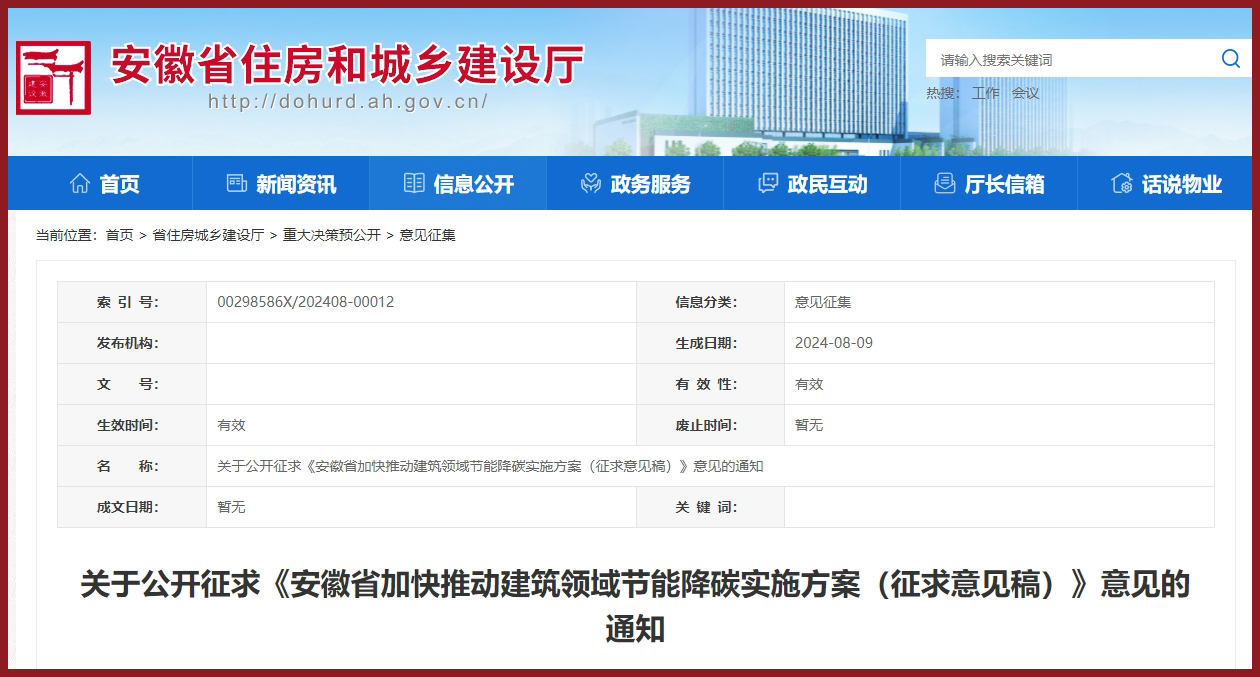The width and height of the screenshot is (1260, 677).
Task: Open the 政务服务 navigation tab
Action: pos(635,184)
